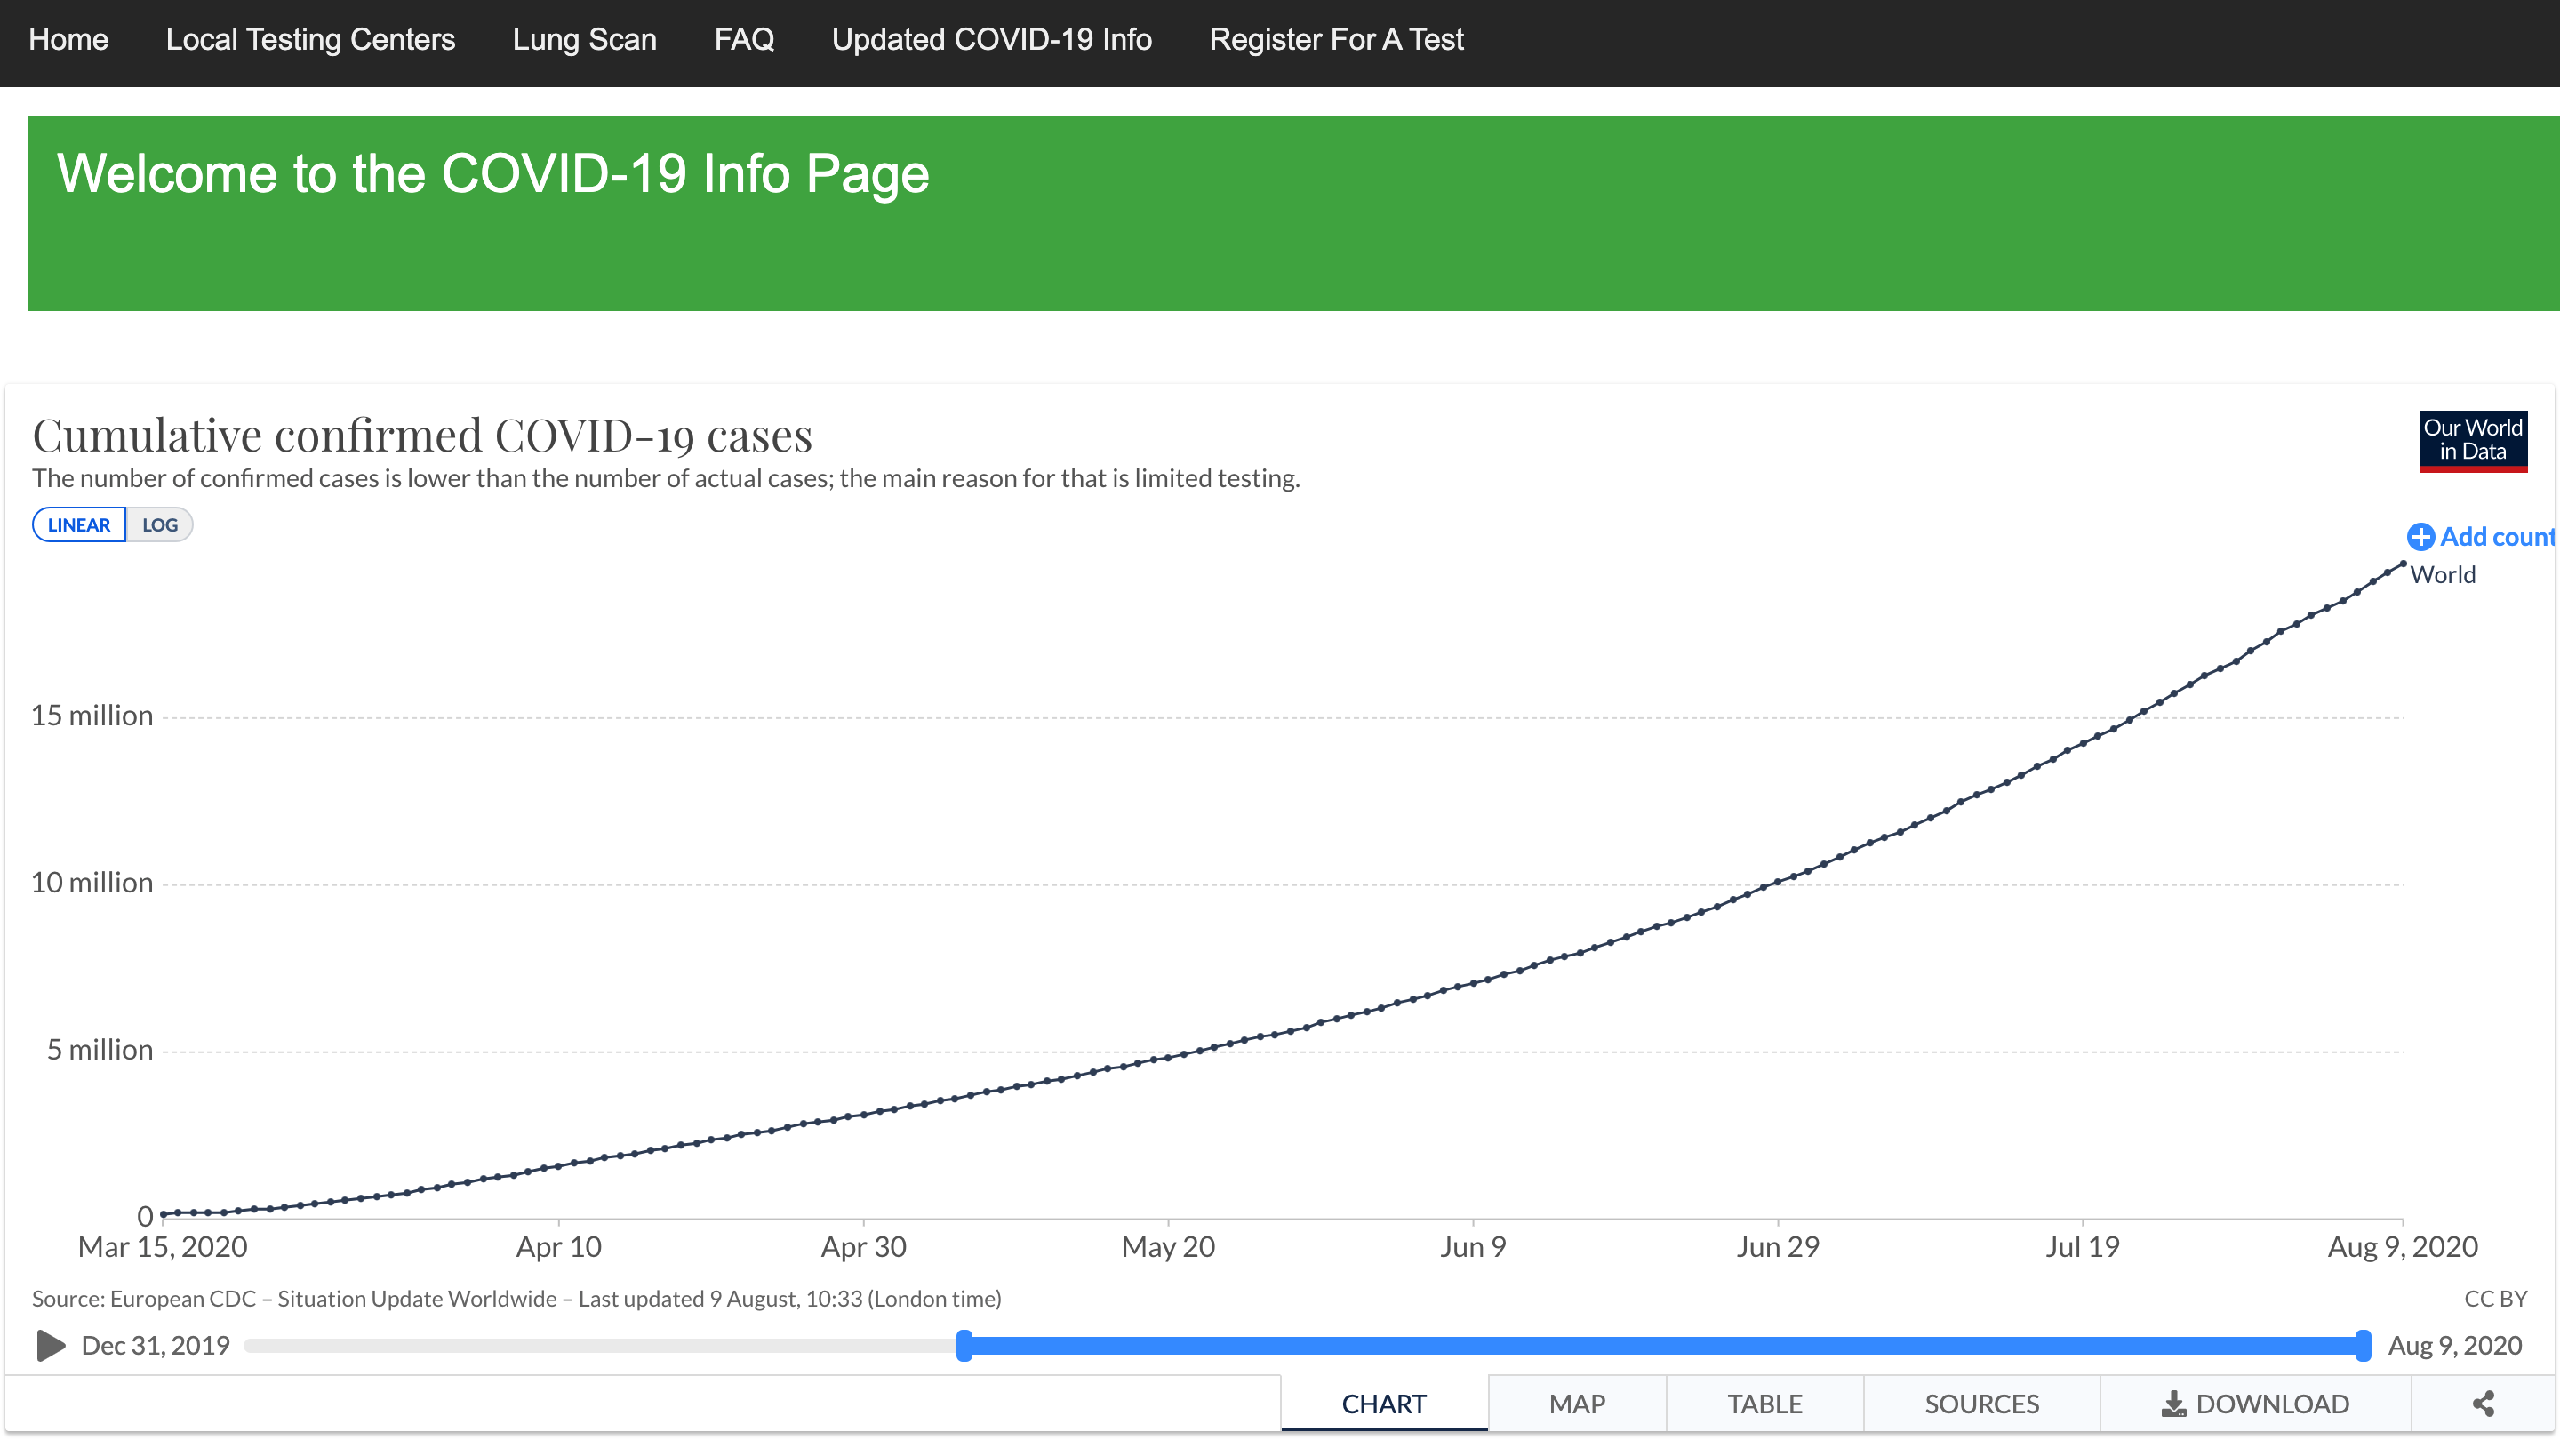
Task: Switch scale to LINEAR
Action: (x=79, y=525)
